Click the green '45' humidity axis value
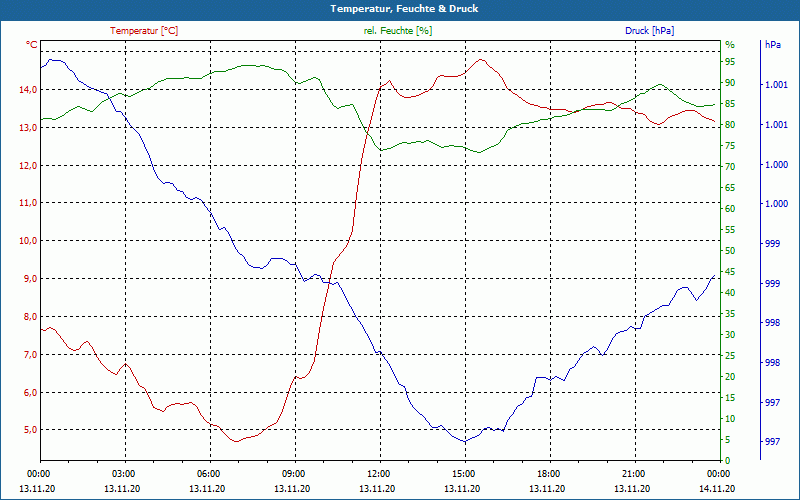This screenshot has height=500, width=800. click(x=730, y=271)
